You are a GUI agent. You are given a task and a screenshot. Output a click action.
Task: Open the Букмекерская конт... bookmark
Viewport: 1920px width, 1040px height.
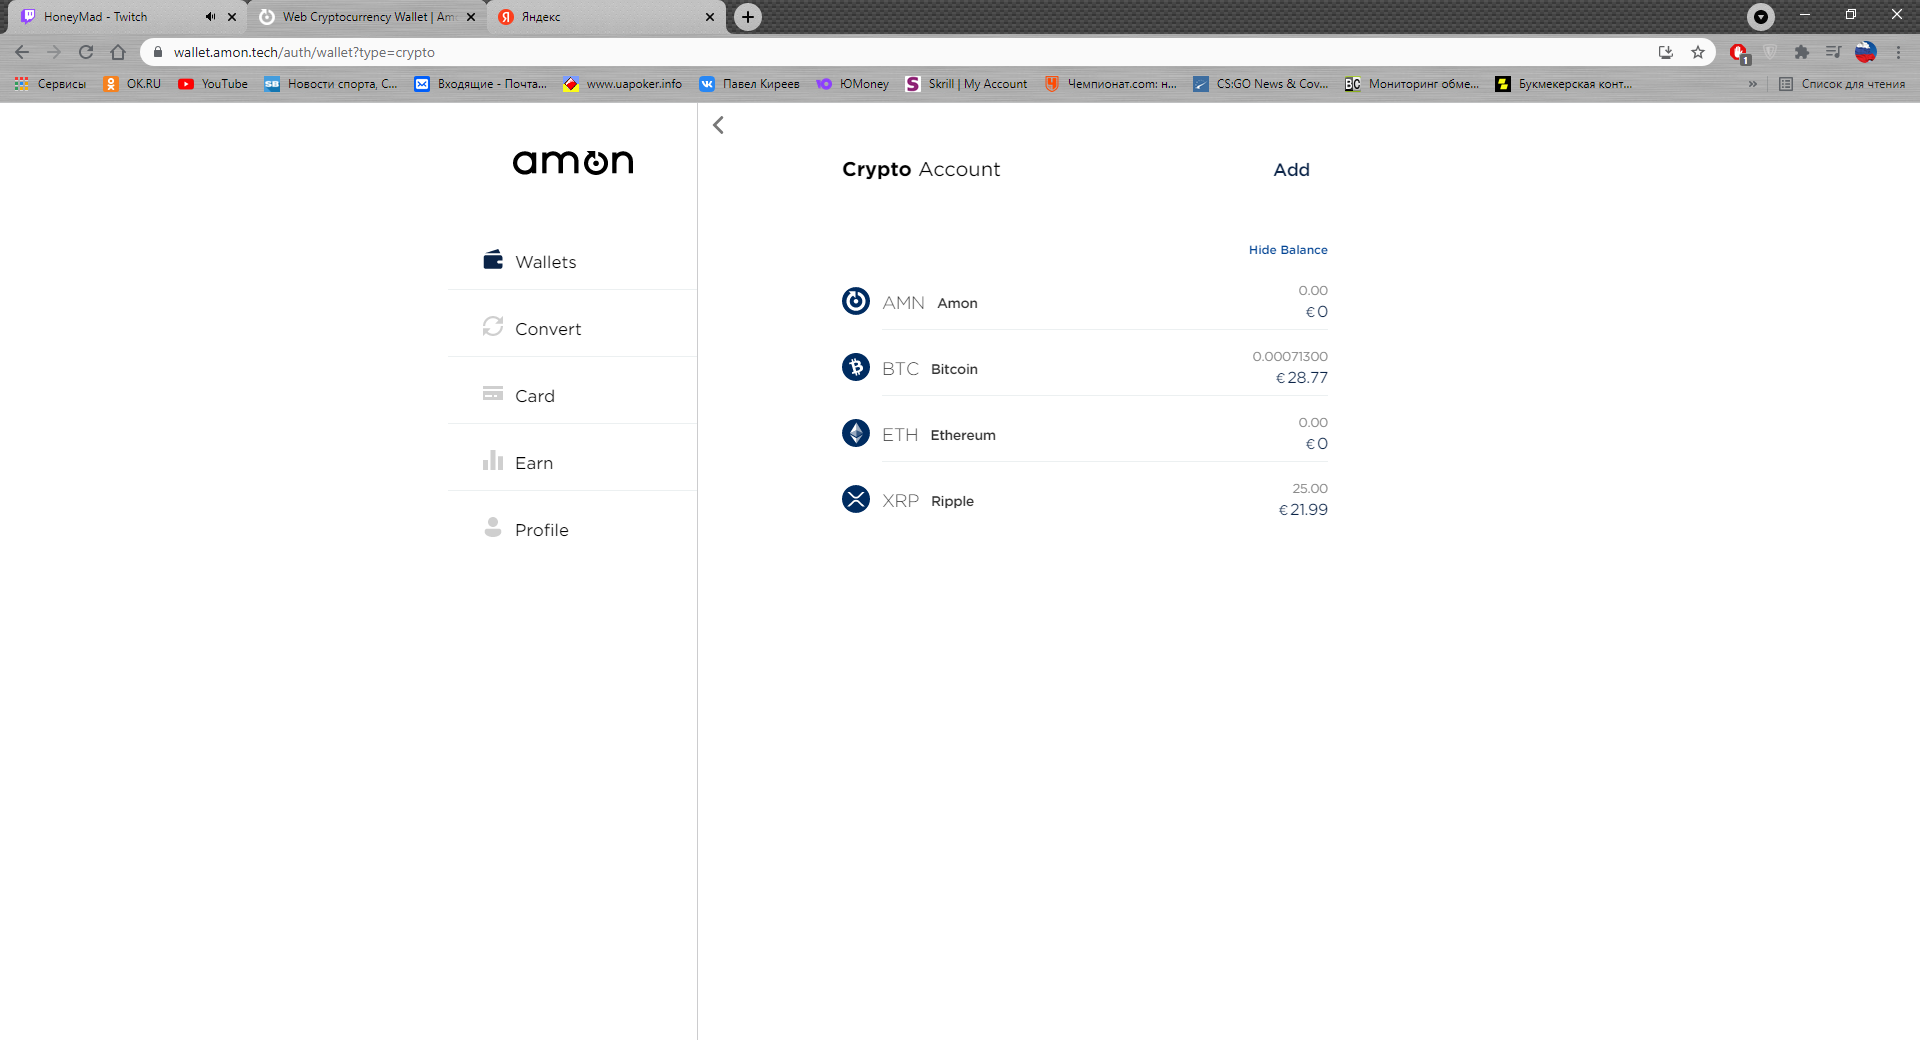point(1564,84)
